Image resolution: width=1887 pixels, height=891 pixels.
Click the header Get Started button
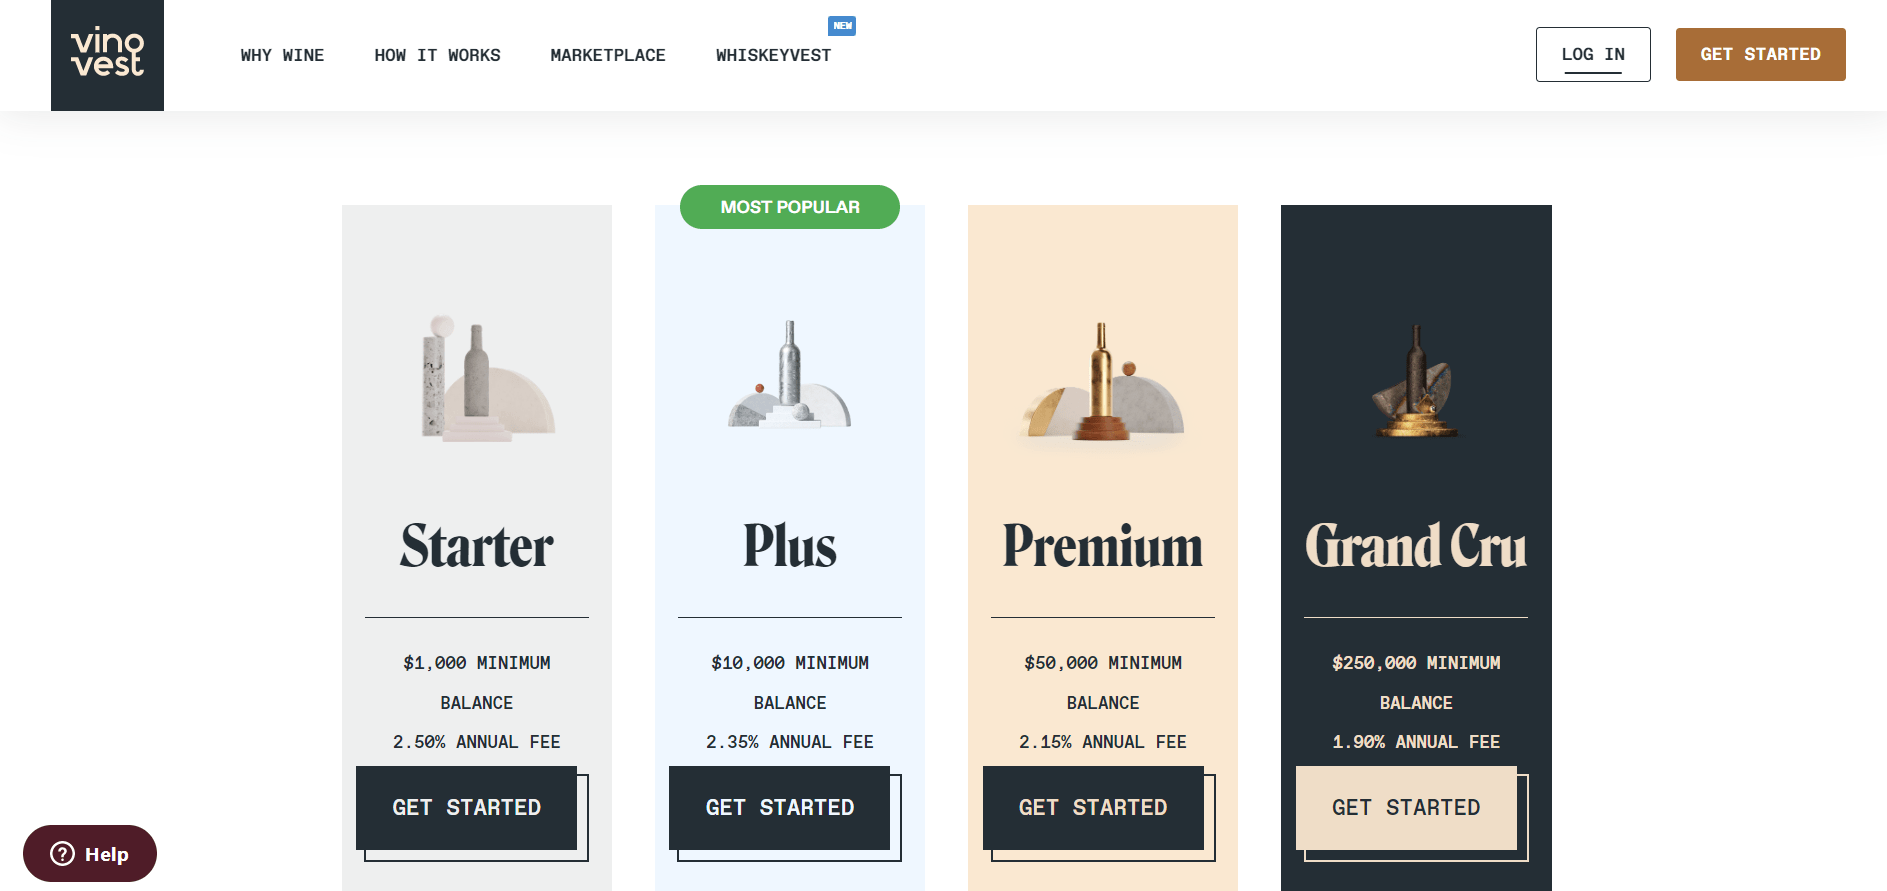1760,54
